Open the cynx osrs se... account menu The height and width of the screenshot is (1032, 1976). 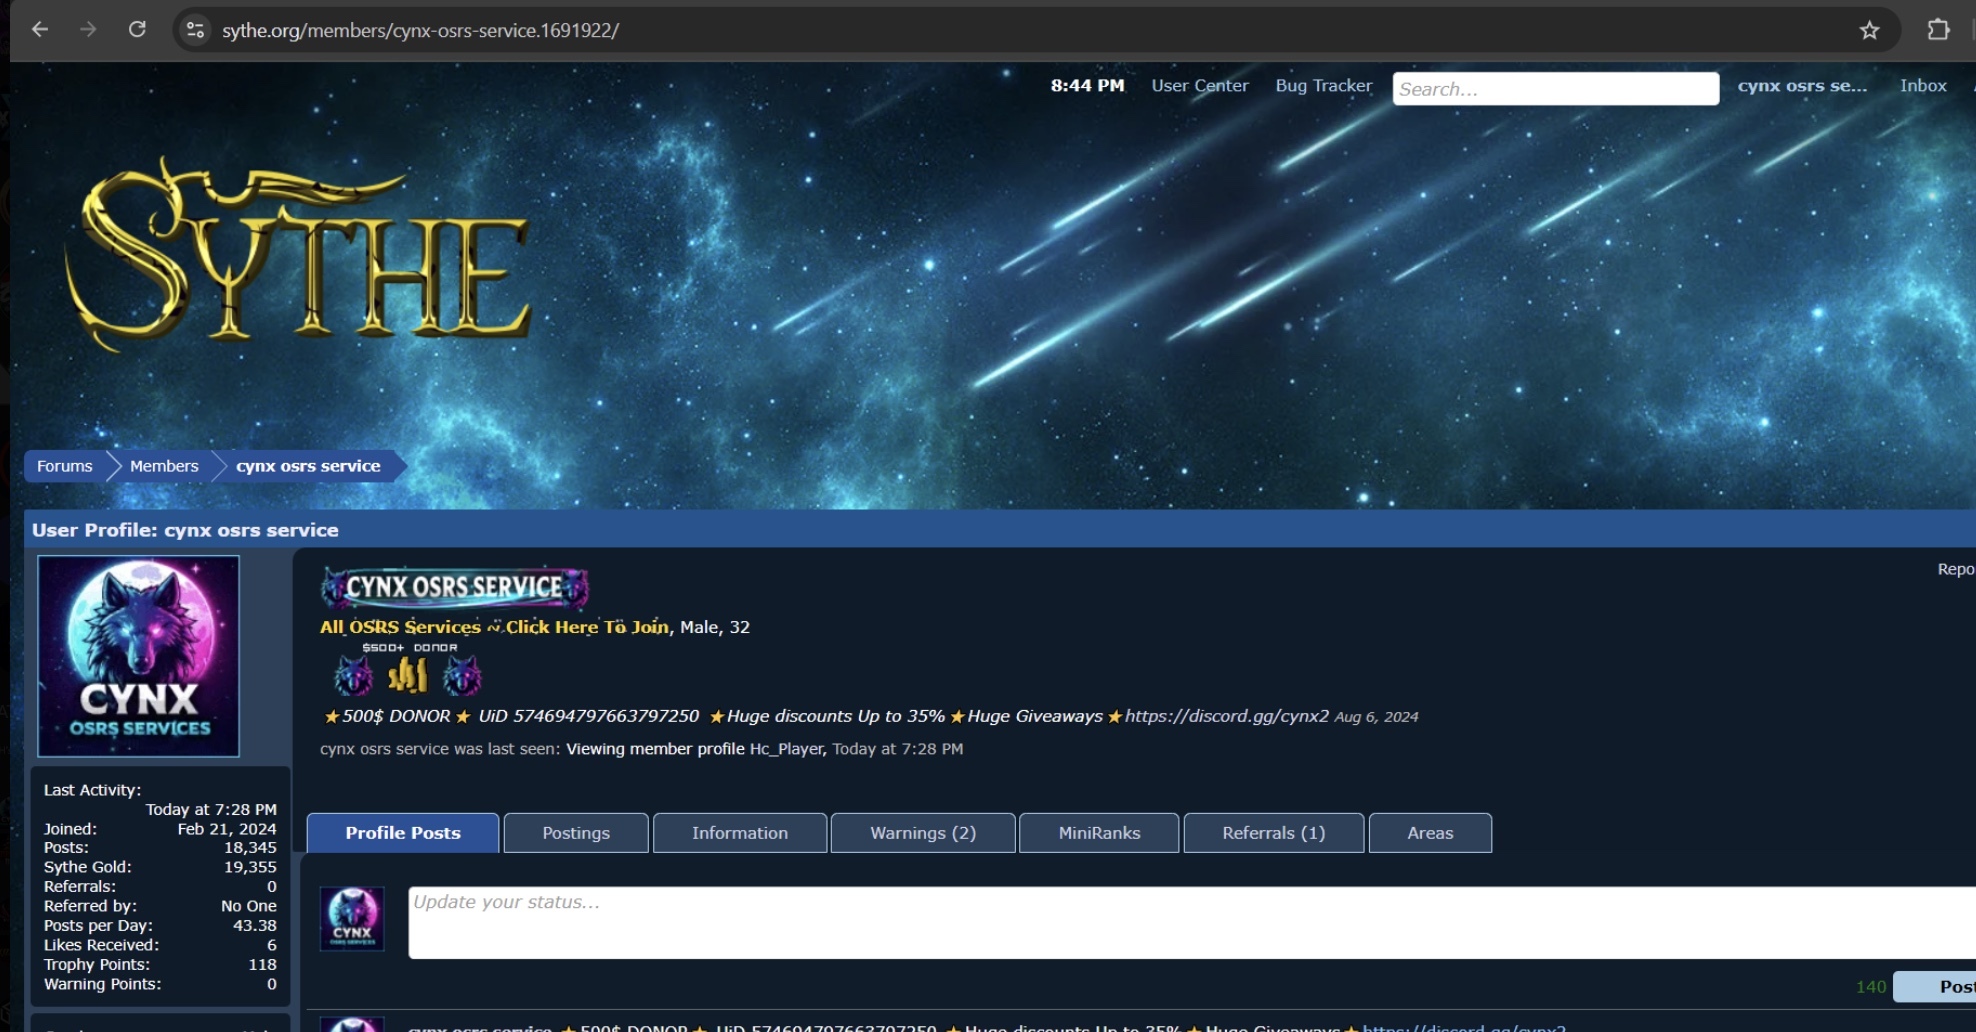coord(1802,86)
